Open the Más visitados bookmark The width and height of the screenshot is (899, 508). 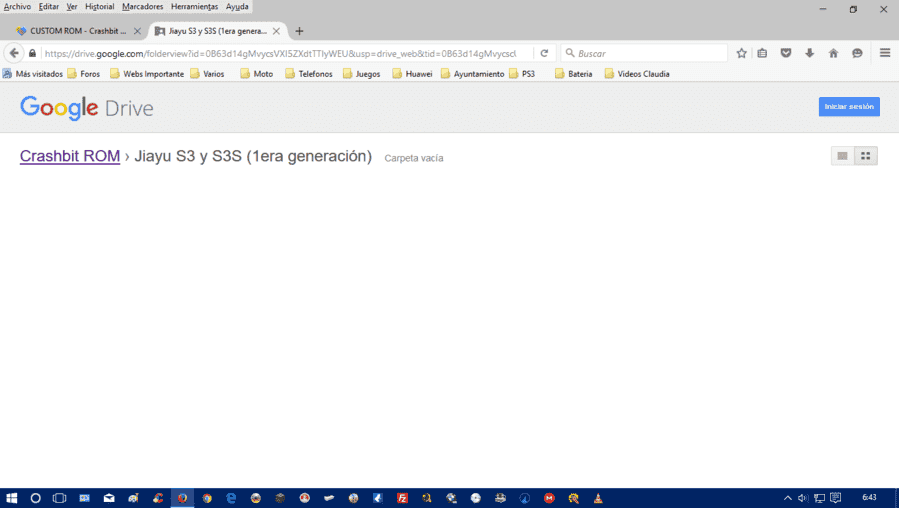pos(33,74)
